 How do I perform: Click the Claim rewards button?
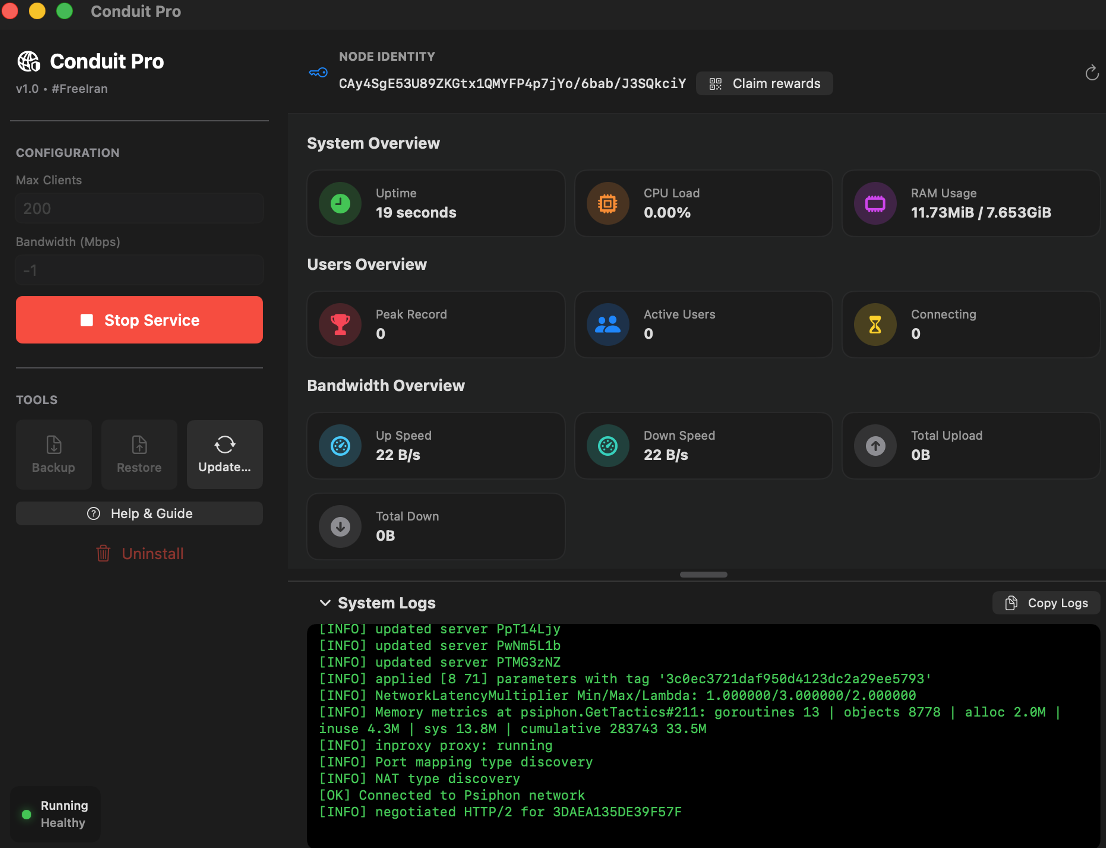tap(764, 84)
